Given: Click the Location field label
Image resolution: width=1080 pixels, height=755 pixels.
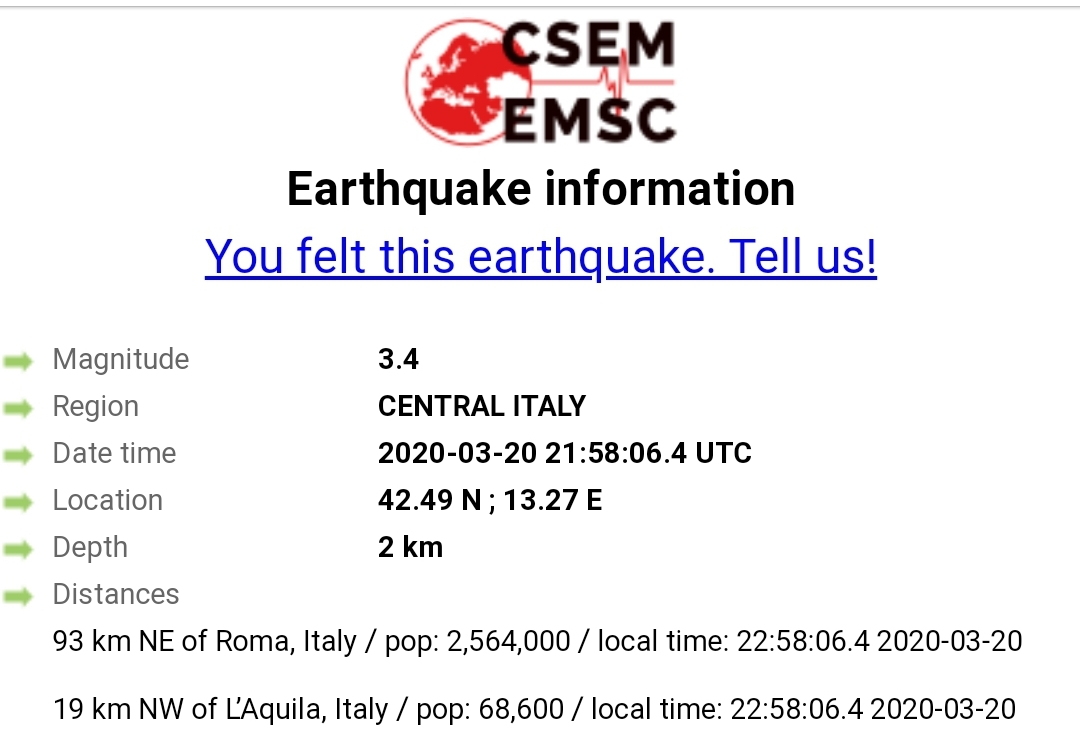Looking at the screenshot, I should pyautogui.click(x=107, y=500).
